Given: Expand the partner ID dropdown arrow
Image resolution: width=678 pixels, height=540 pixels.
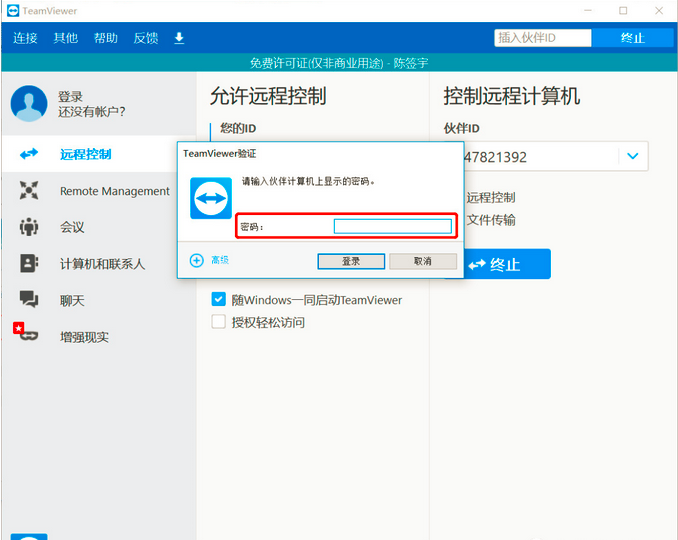Looking at the screenshot, I should (632, 156).
